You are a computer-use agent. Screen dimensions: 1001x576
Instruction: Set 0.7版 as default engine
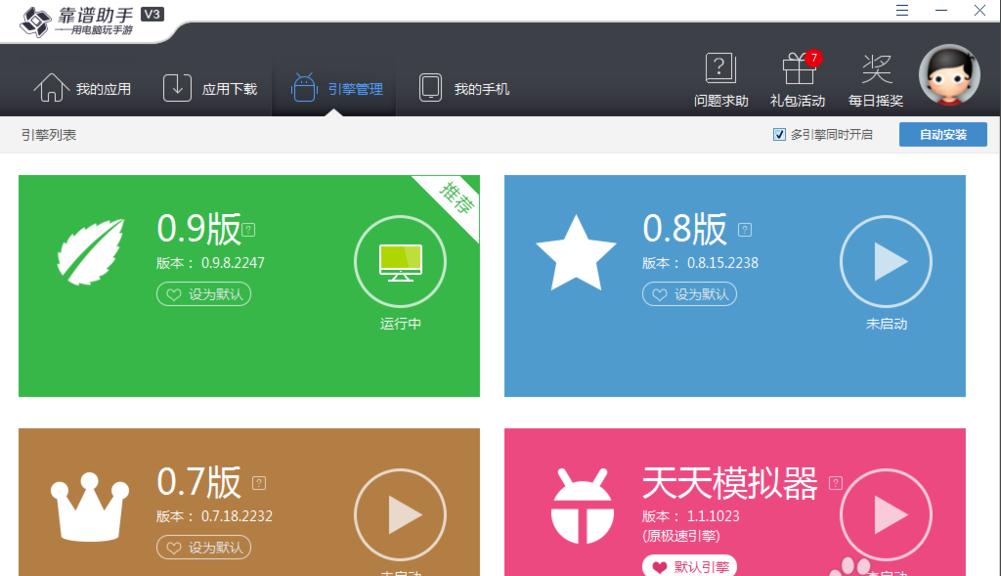(204, 548)
